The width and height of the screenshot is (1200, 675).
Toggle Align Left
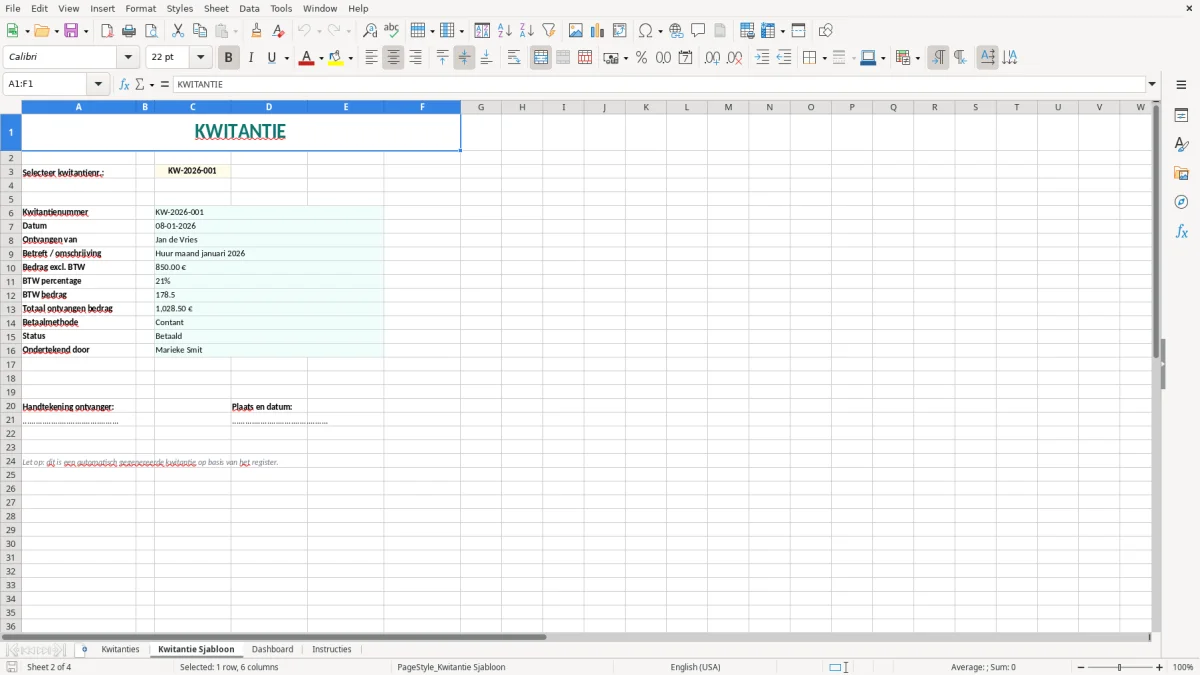[371, 58]
